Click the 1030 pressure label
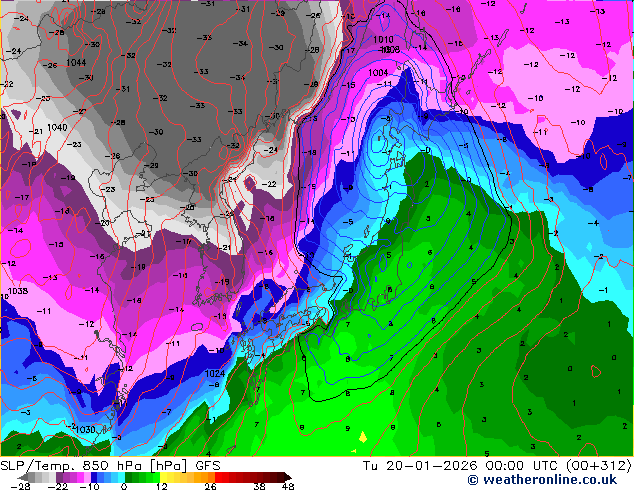 point(85,429)
